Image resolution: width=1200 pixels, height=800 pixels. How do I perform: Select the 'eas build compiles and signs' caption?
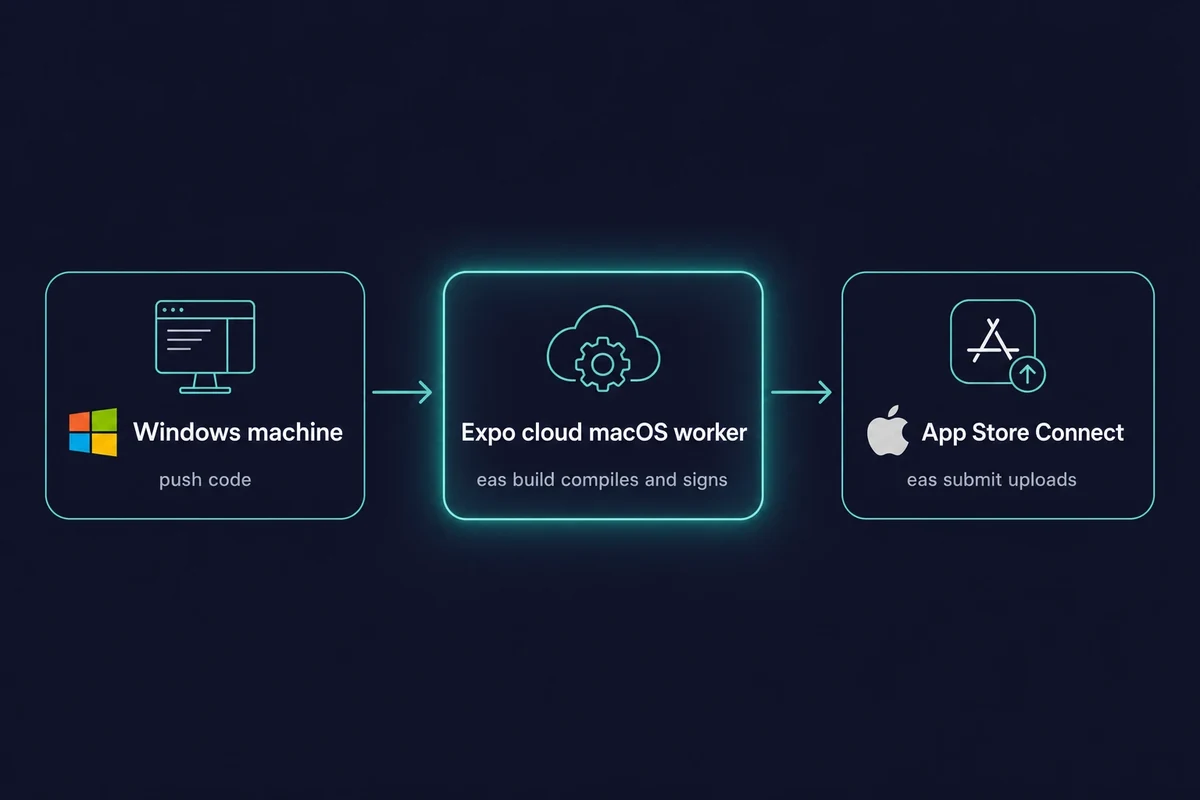click(x=603, y=480)
